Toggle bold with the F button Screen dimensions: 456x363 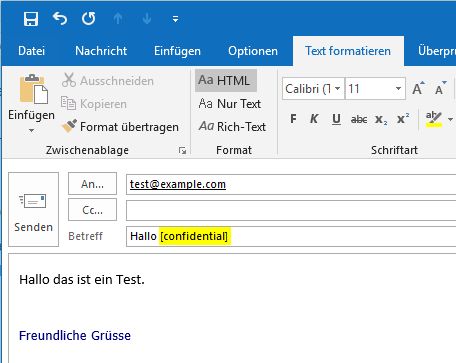[293, 119]
